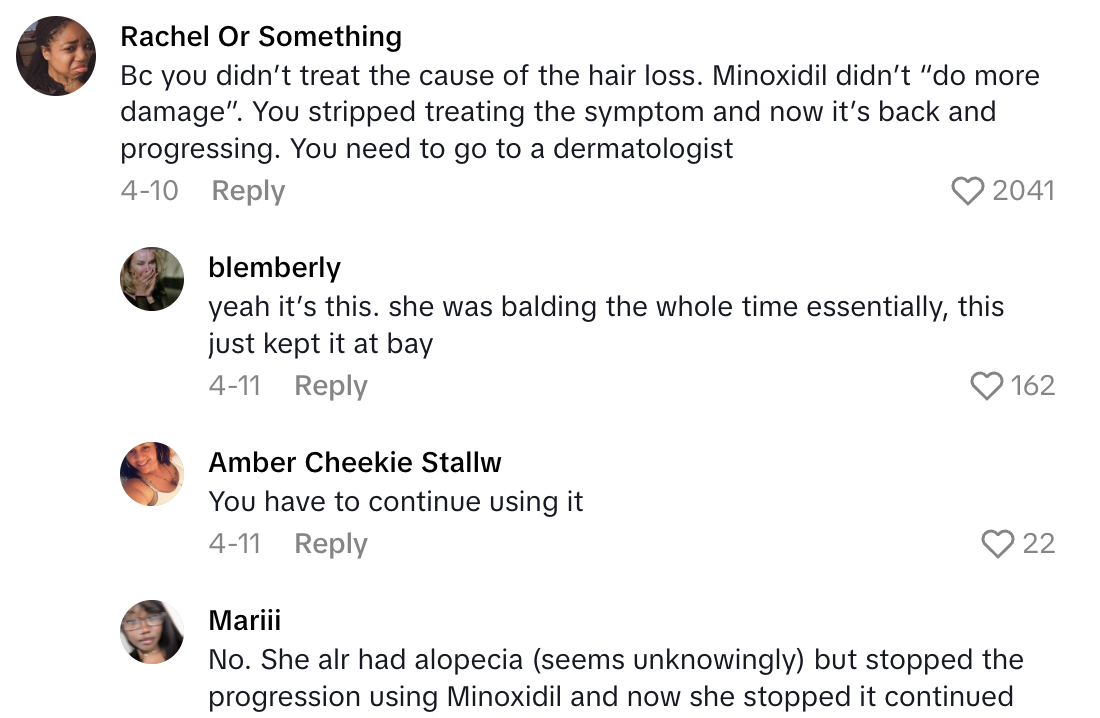This screenshot has height=718, width=1100.
Task: Open the Rachel Or Something username
Action: 261,38
